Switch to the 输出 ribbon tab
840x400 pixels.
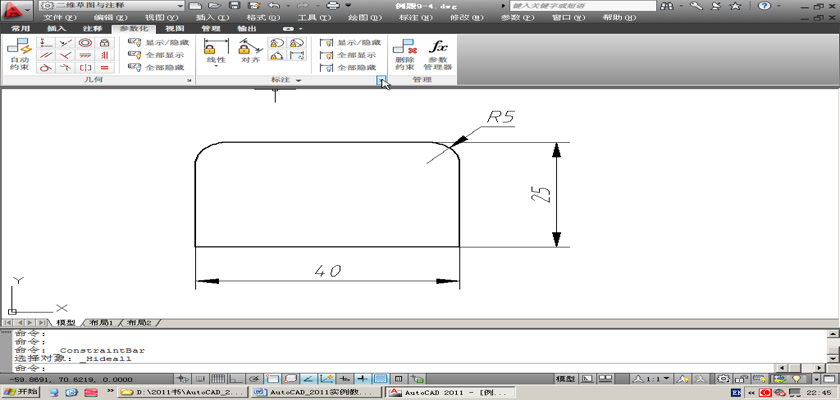[x=246, y=28]
